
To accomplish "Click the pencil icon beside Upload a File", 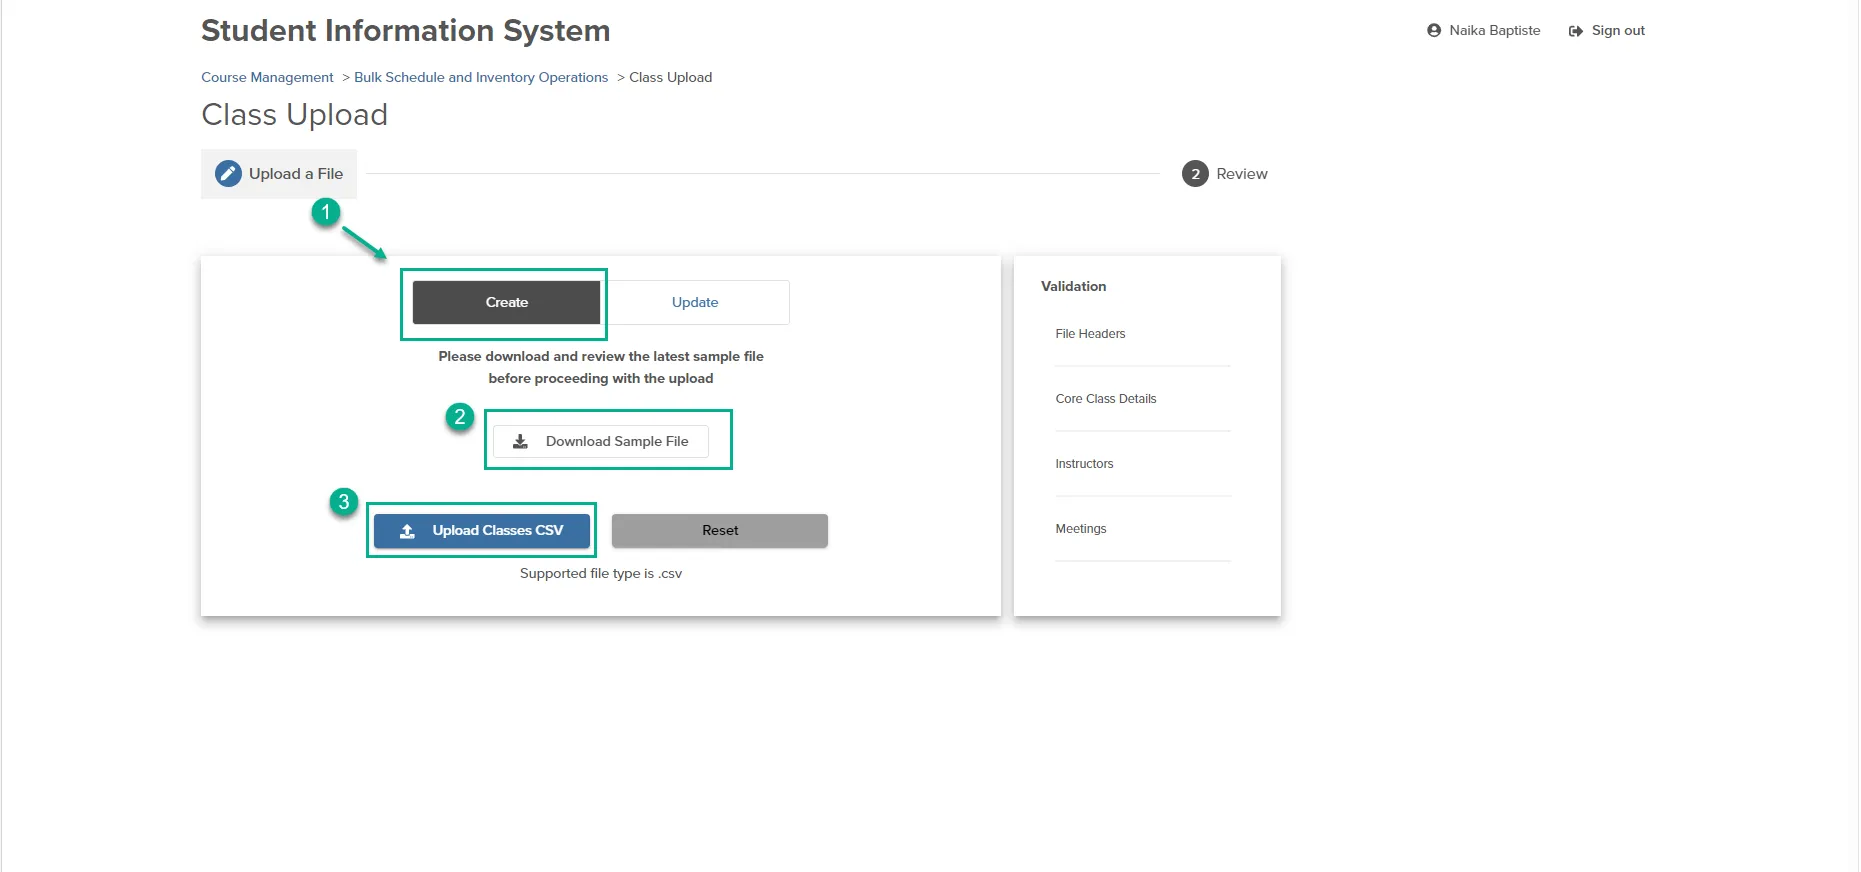I will tap(228, 174).
